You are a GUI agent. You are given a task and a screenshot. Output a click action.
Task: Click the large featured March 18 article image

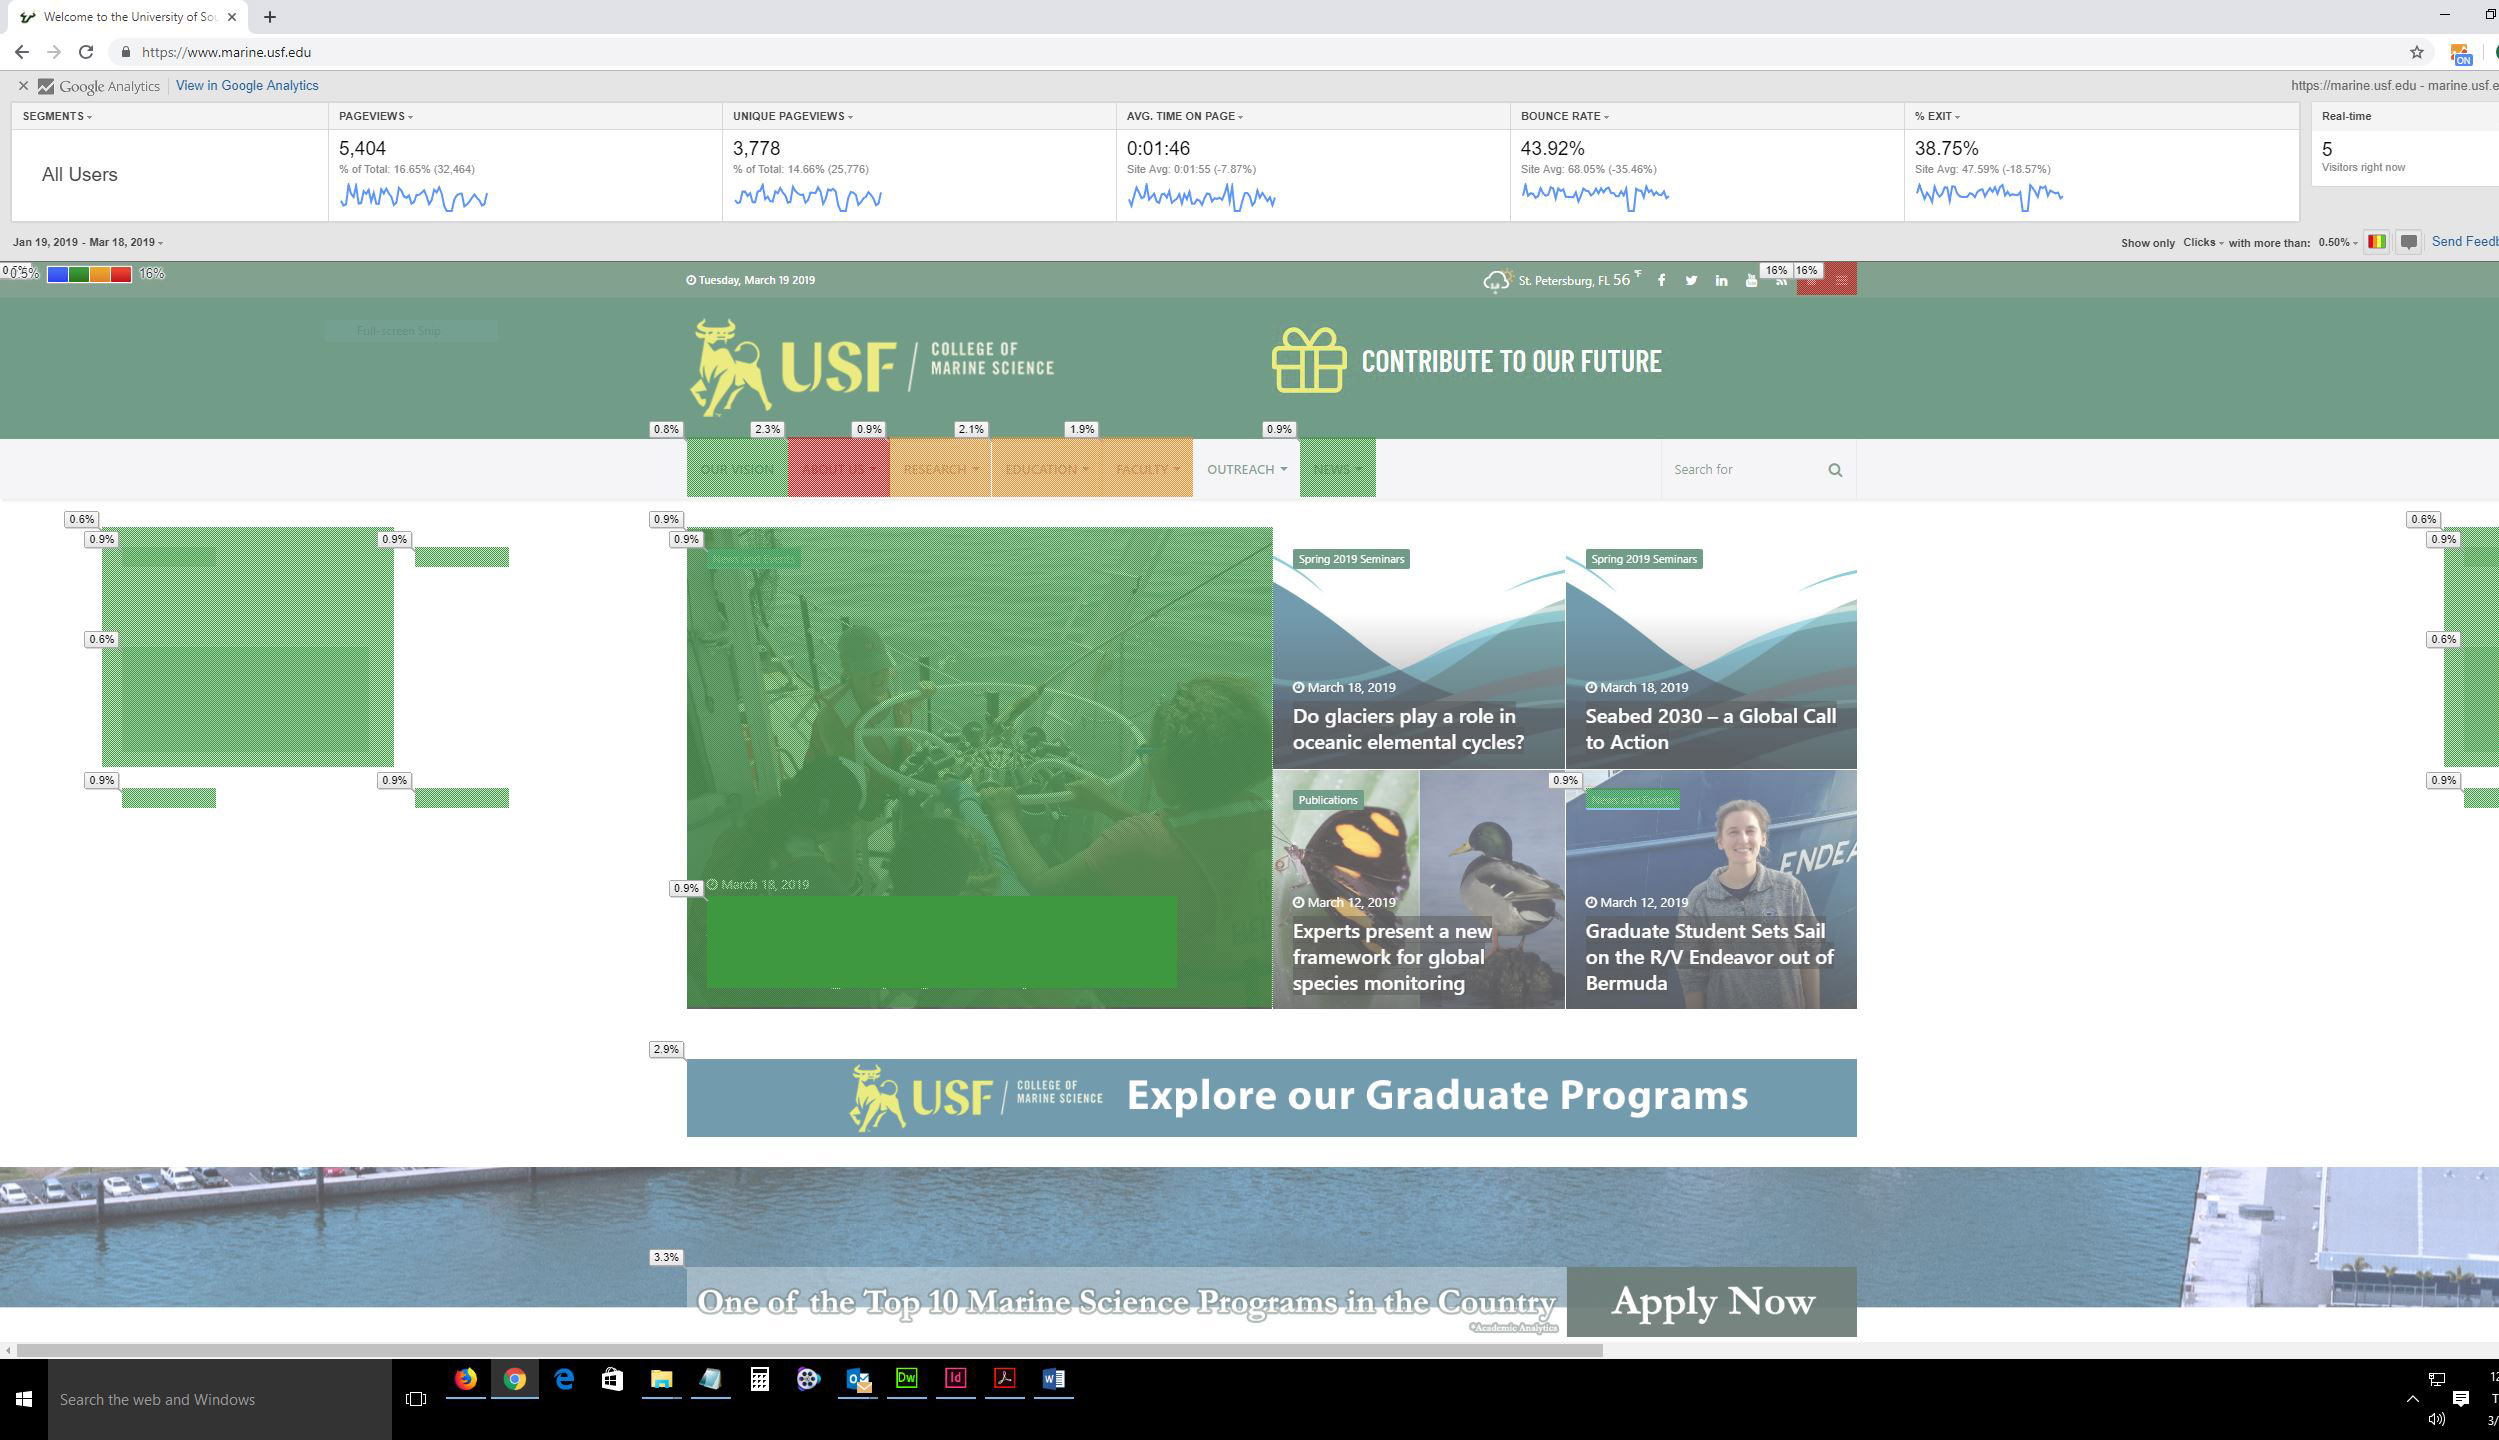(x=979, y=767)
